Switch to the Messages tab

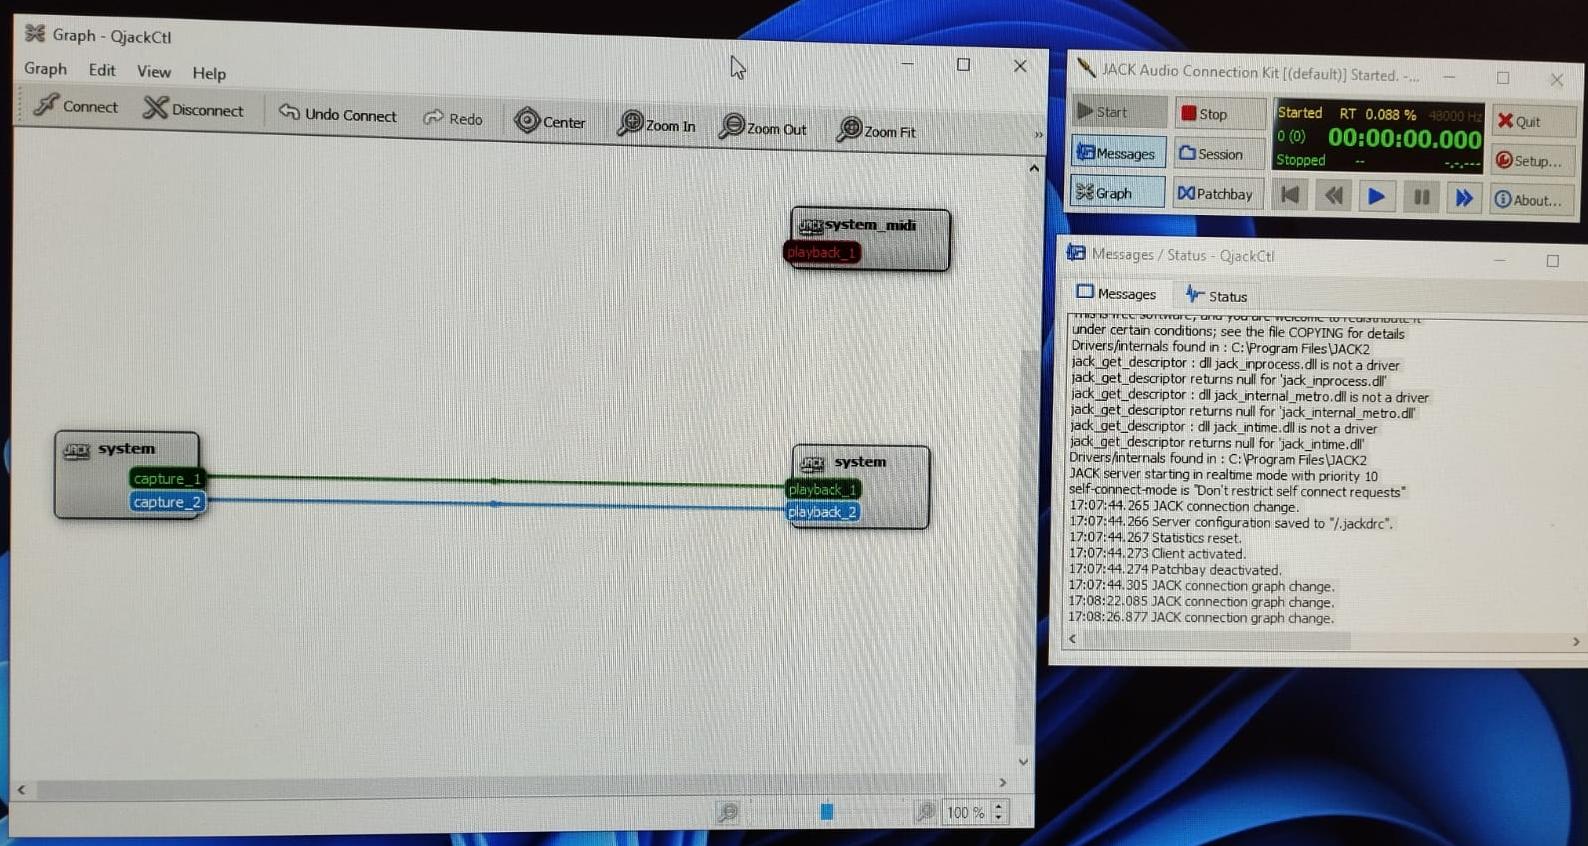1116,293
